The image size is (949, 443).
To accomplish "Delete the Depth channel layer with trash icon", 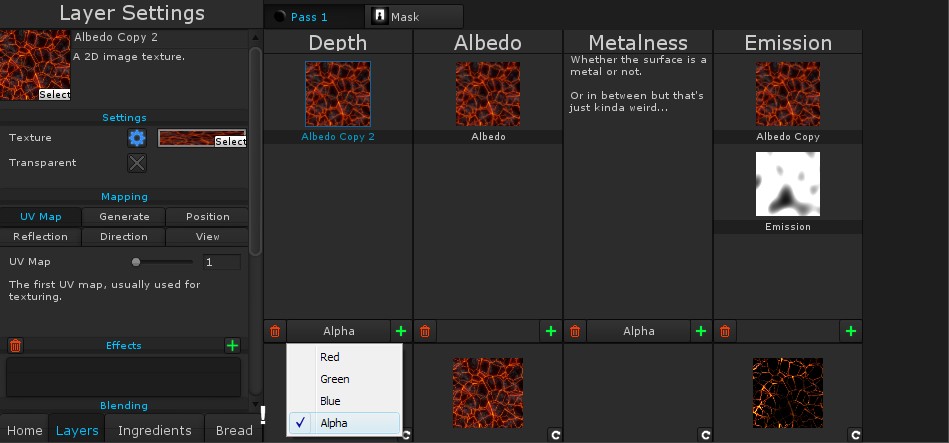I will [x=275, y=331].
